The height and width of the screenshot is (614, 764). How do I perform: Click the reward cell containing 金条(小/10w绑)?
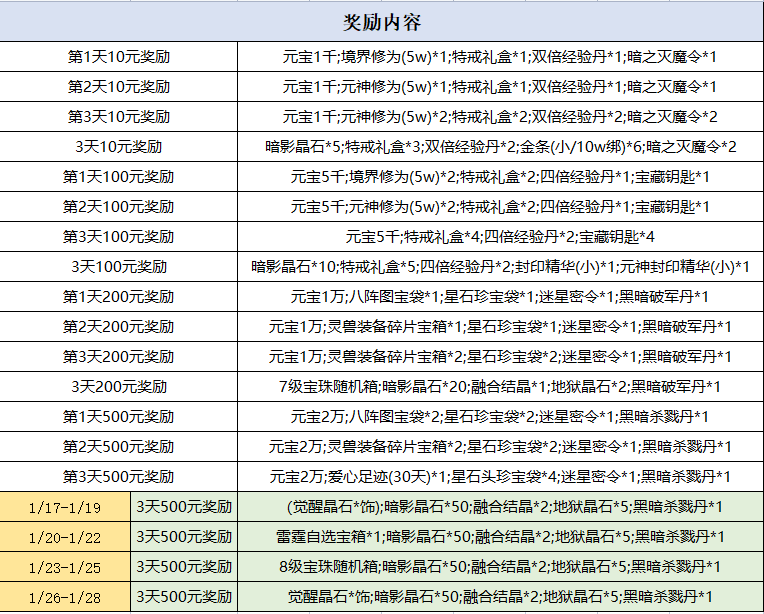point(500,147)
